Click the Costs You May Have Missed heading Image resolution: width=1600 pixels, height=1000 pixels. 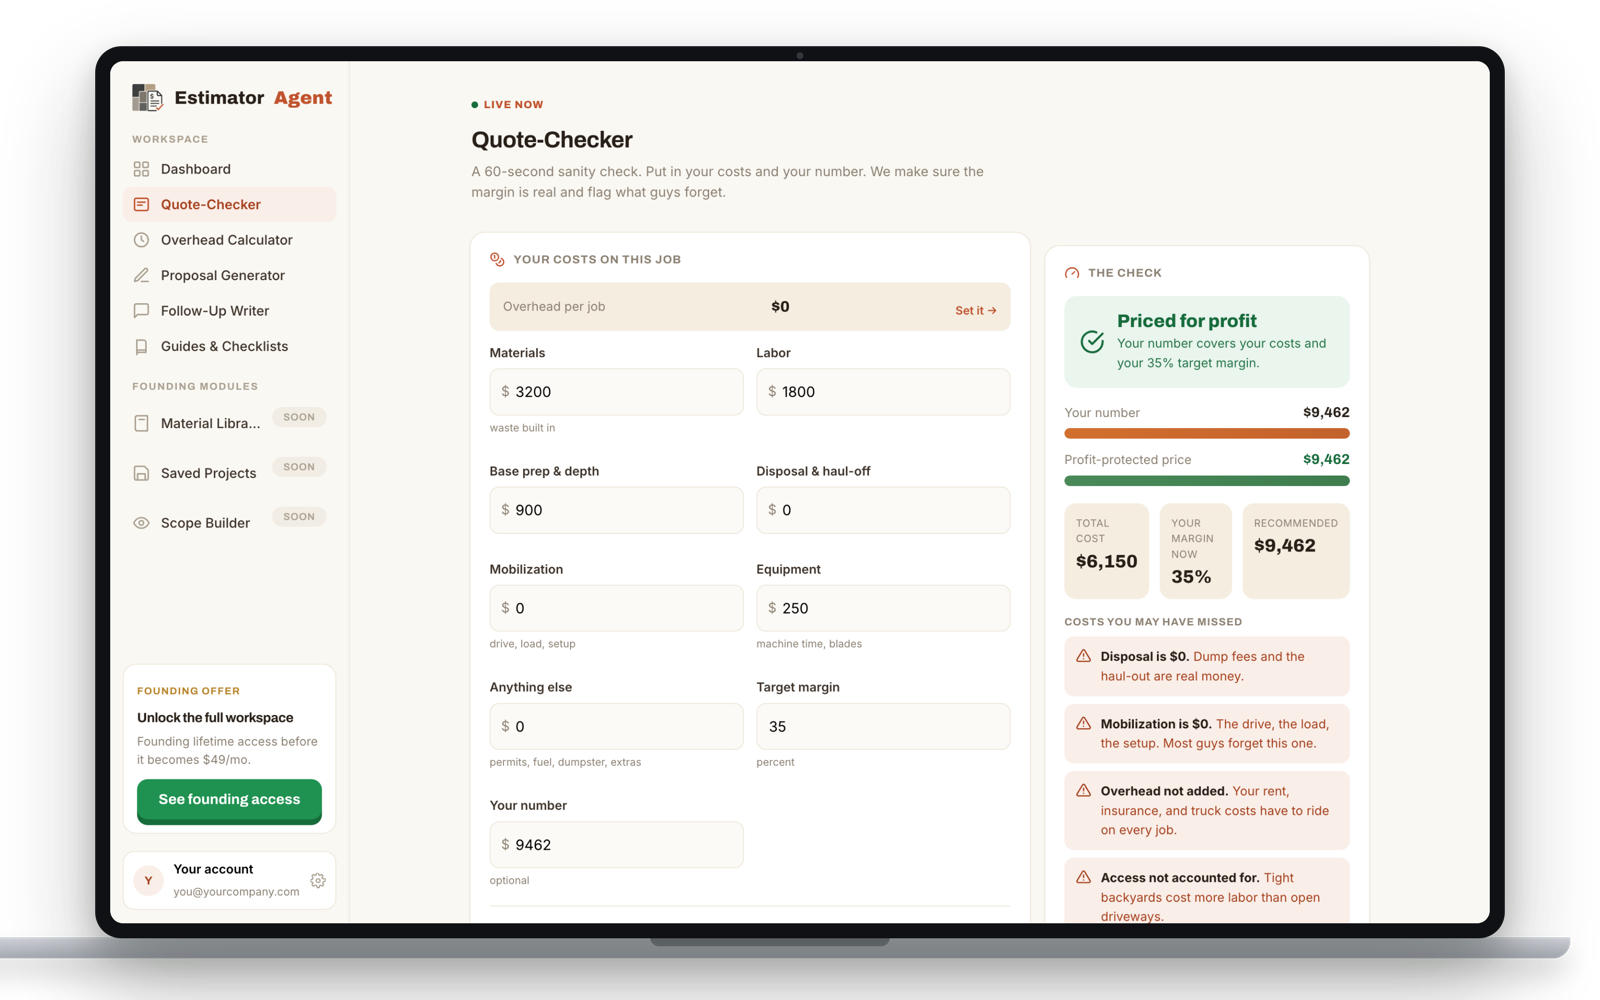point(1153,622)
